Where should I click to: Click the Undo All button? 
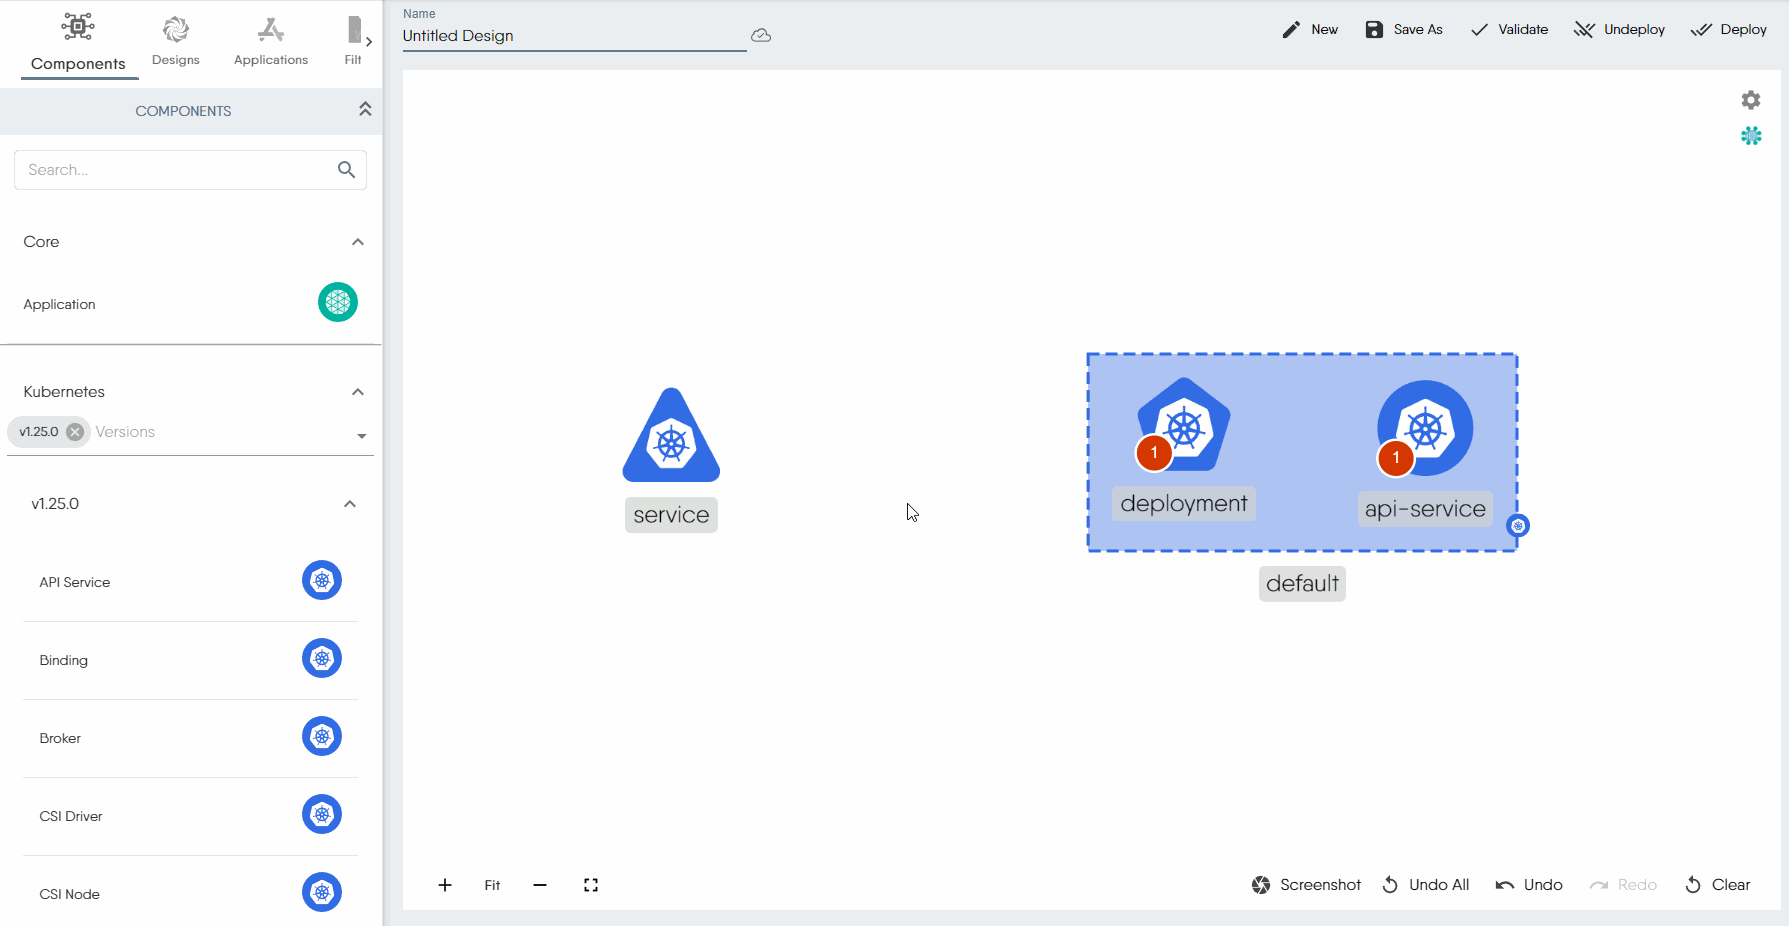1426,885
